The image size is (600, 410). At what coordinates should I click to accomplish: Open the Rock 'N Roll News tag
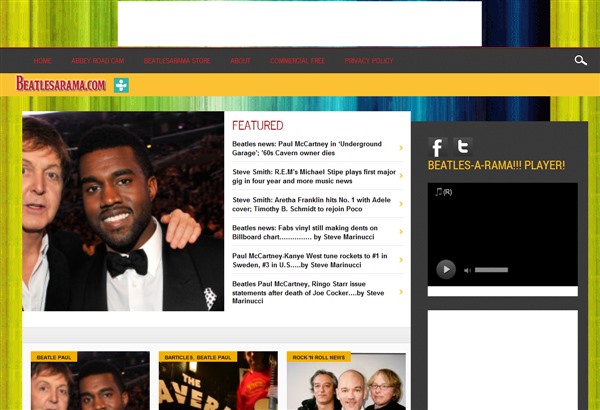click(x=319, y=357)
